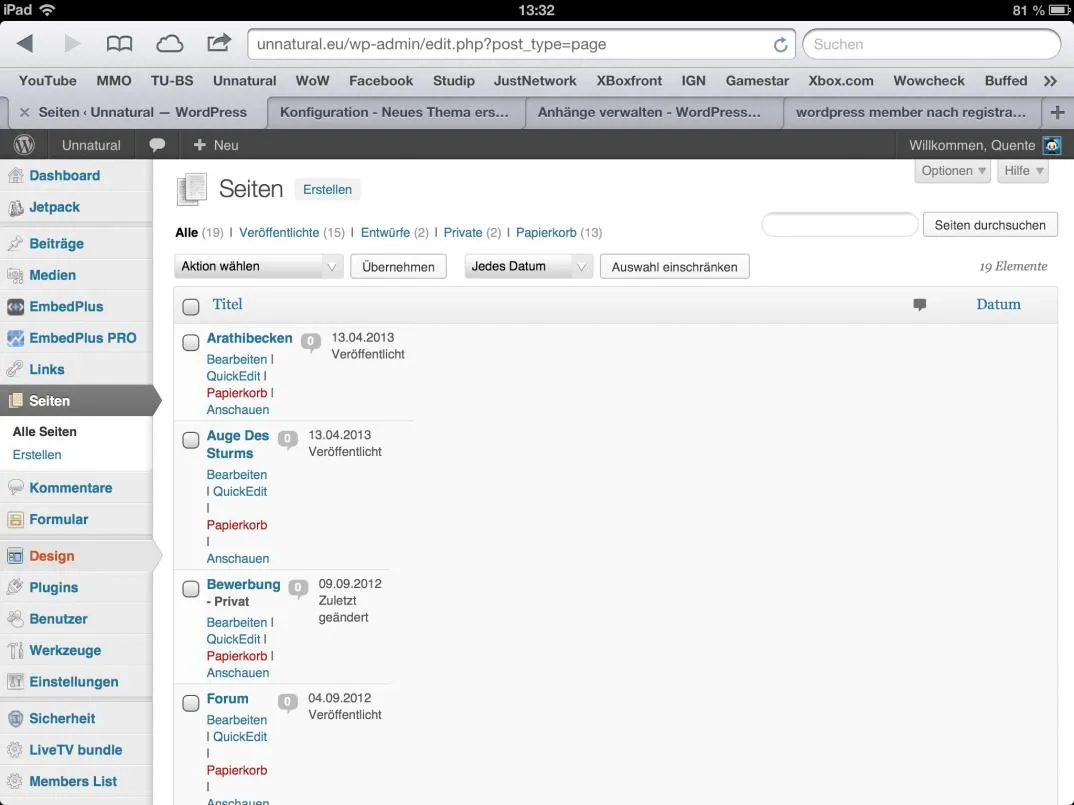Click the Benutzer users icon
Viewport: 1074px width, 805px height.
[x=15, y=619]
